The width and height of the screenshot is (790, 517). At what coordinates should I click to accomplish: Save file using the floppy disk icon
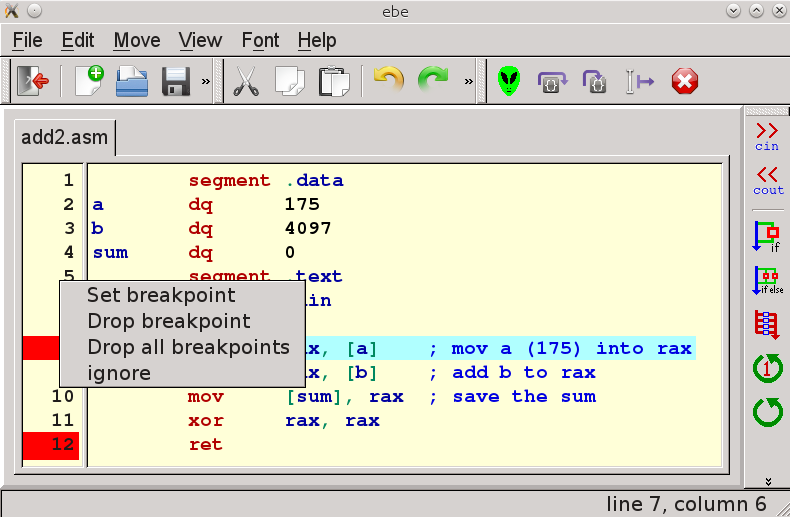pyautogui.click(x=176, y=81)
